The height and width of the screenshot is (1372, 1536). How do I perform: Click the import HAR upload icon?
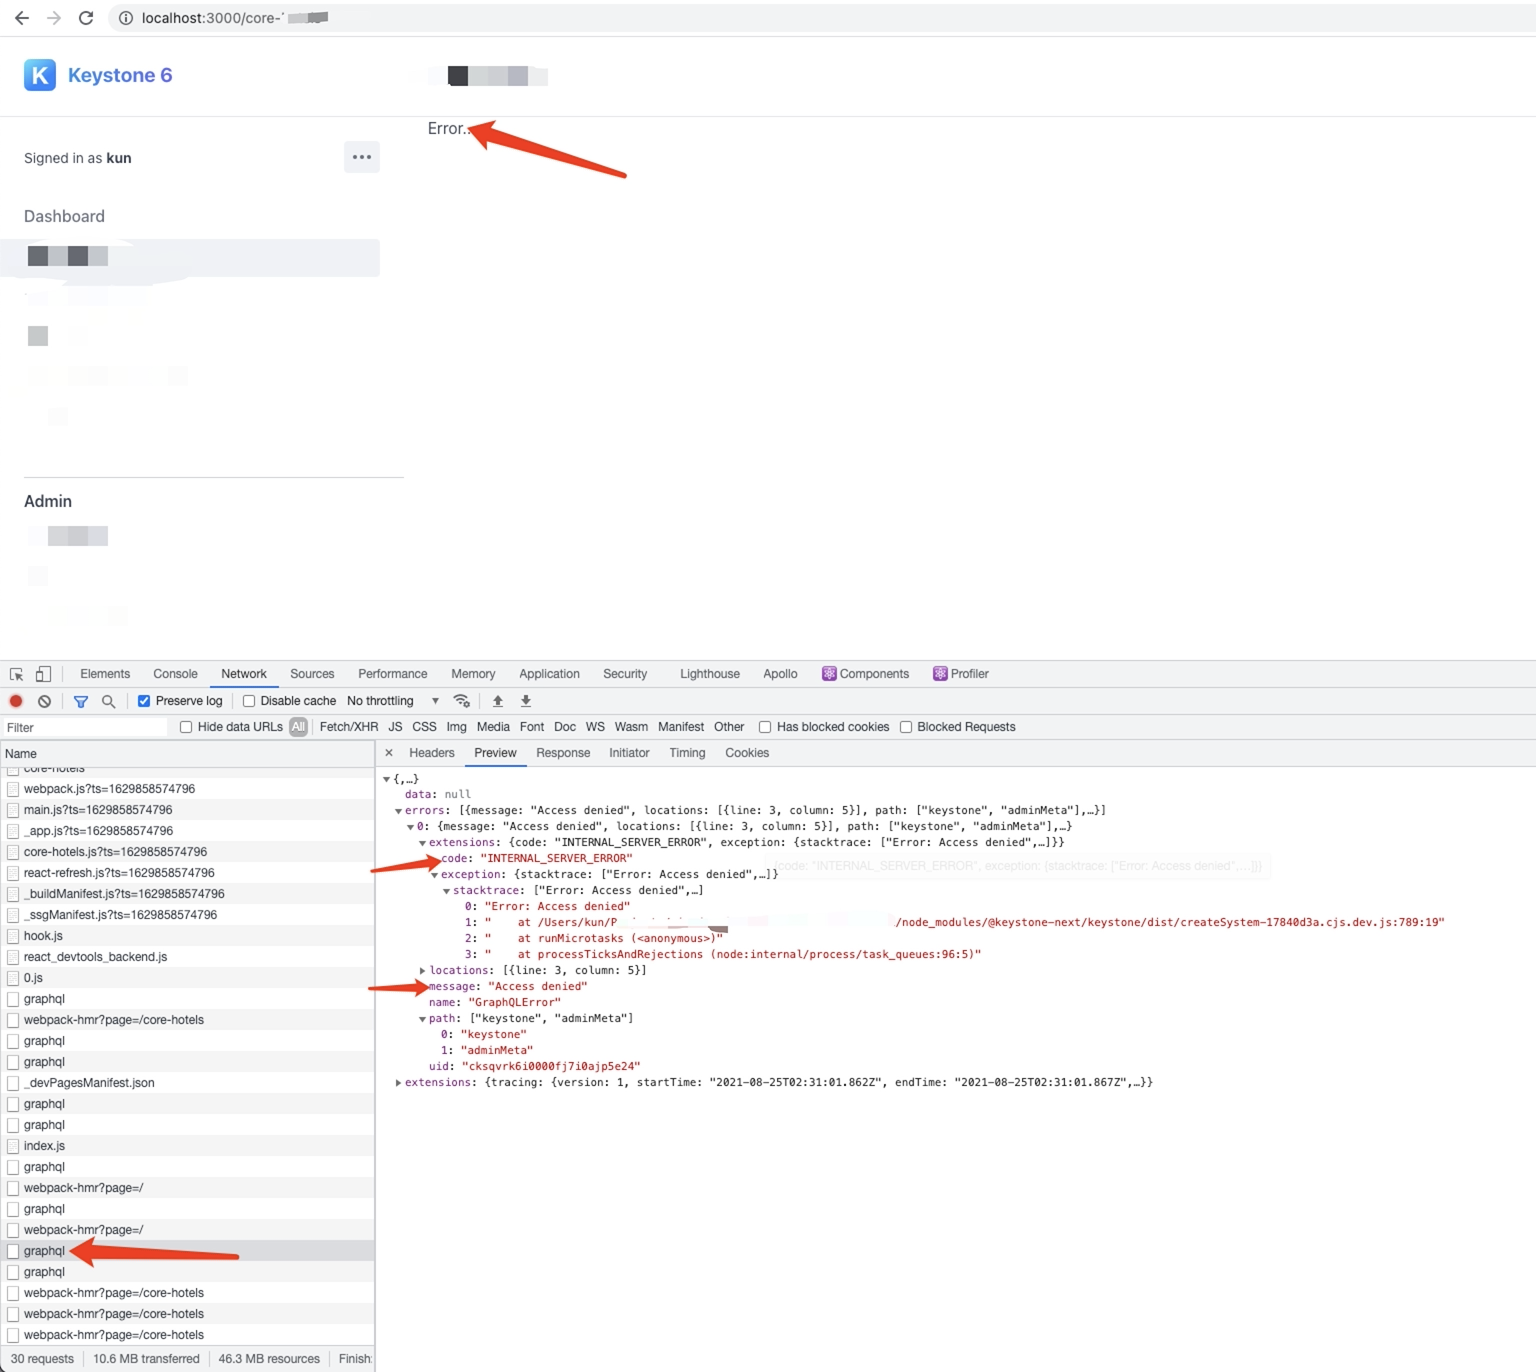click(x=498, y=701)
